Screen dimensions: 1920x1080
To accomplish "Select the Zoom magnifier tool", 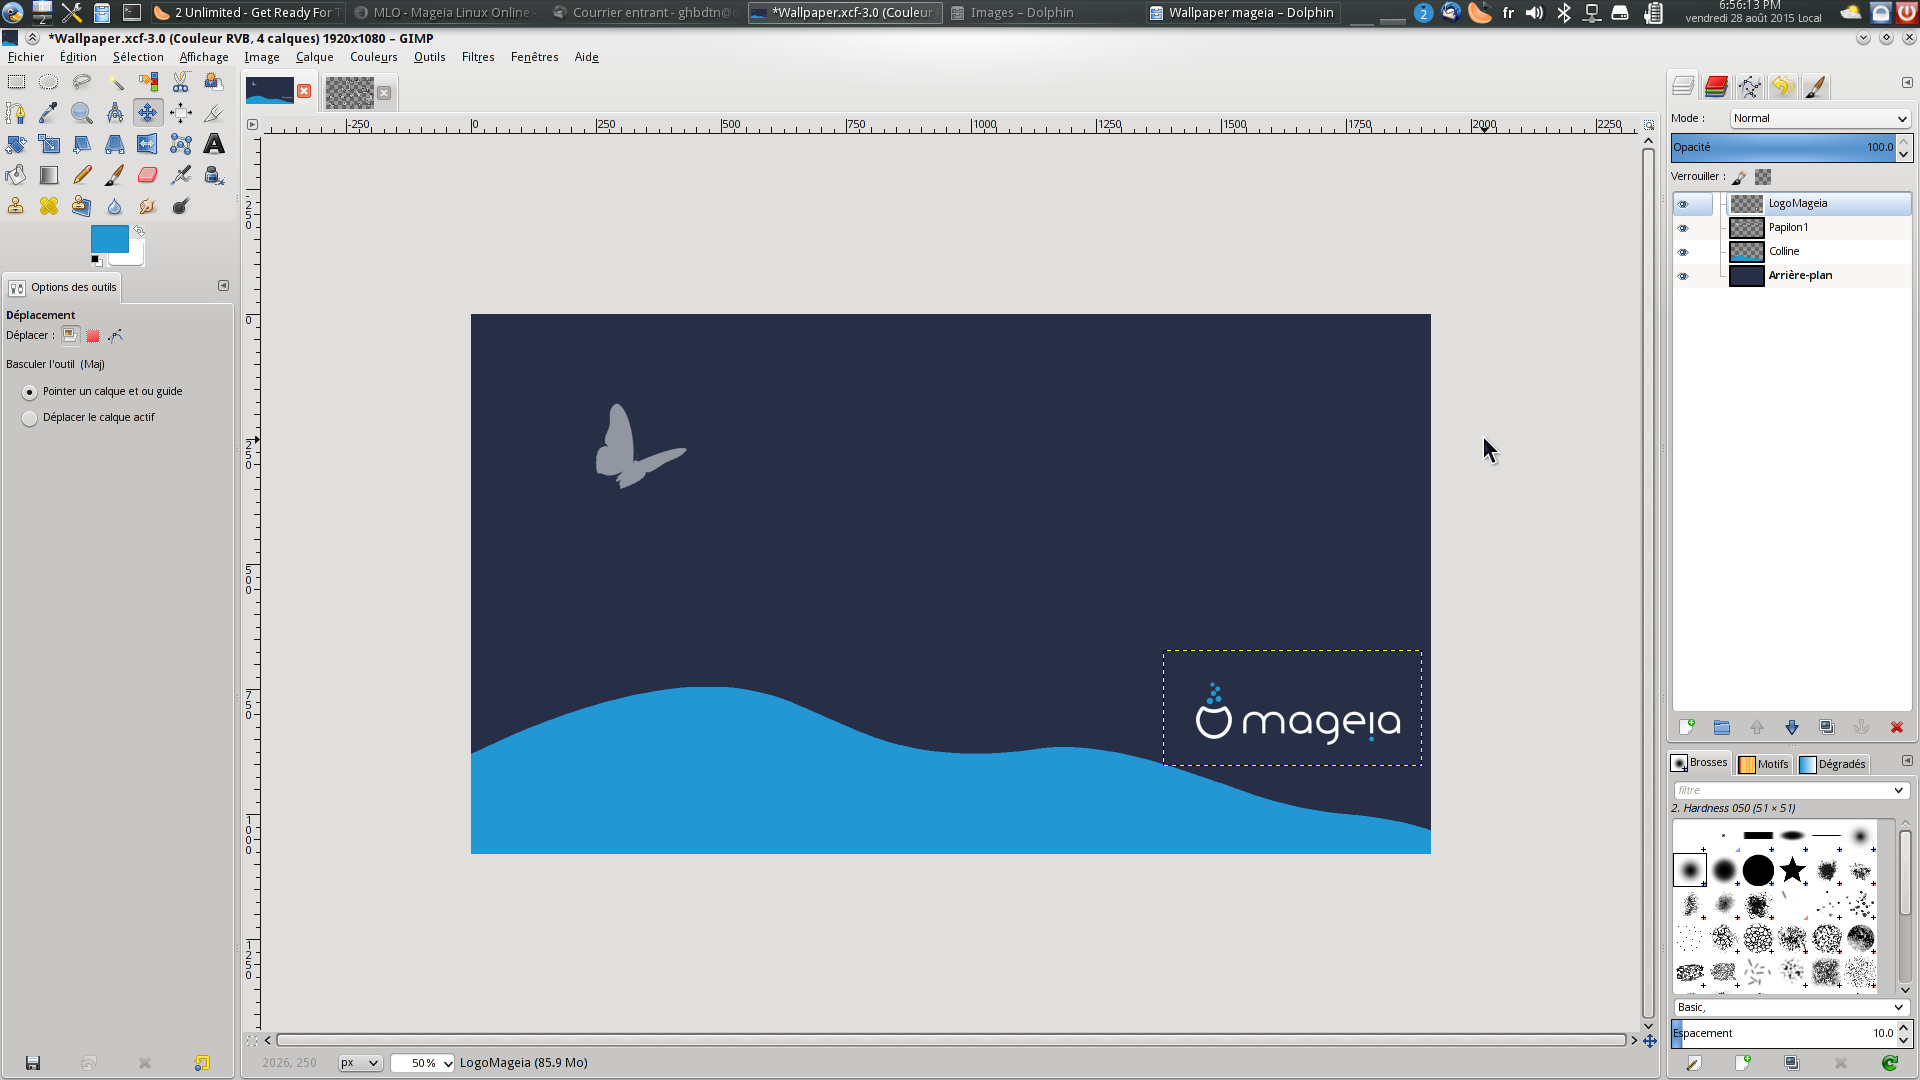I will click(x=82, y=113).
